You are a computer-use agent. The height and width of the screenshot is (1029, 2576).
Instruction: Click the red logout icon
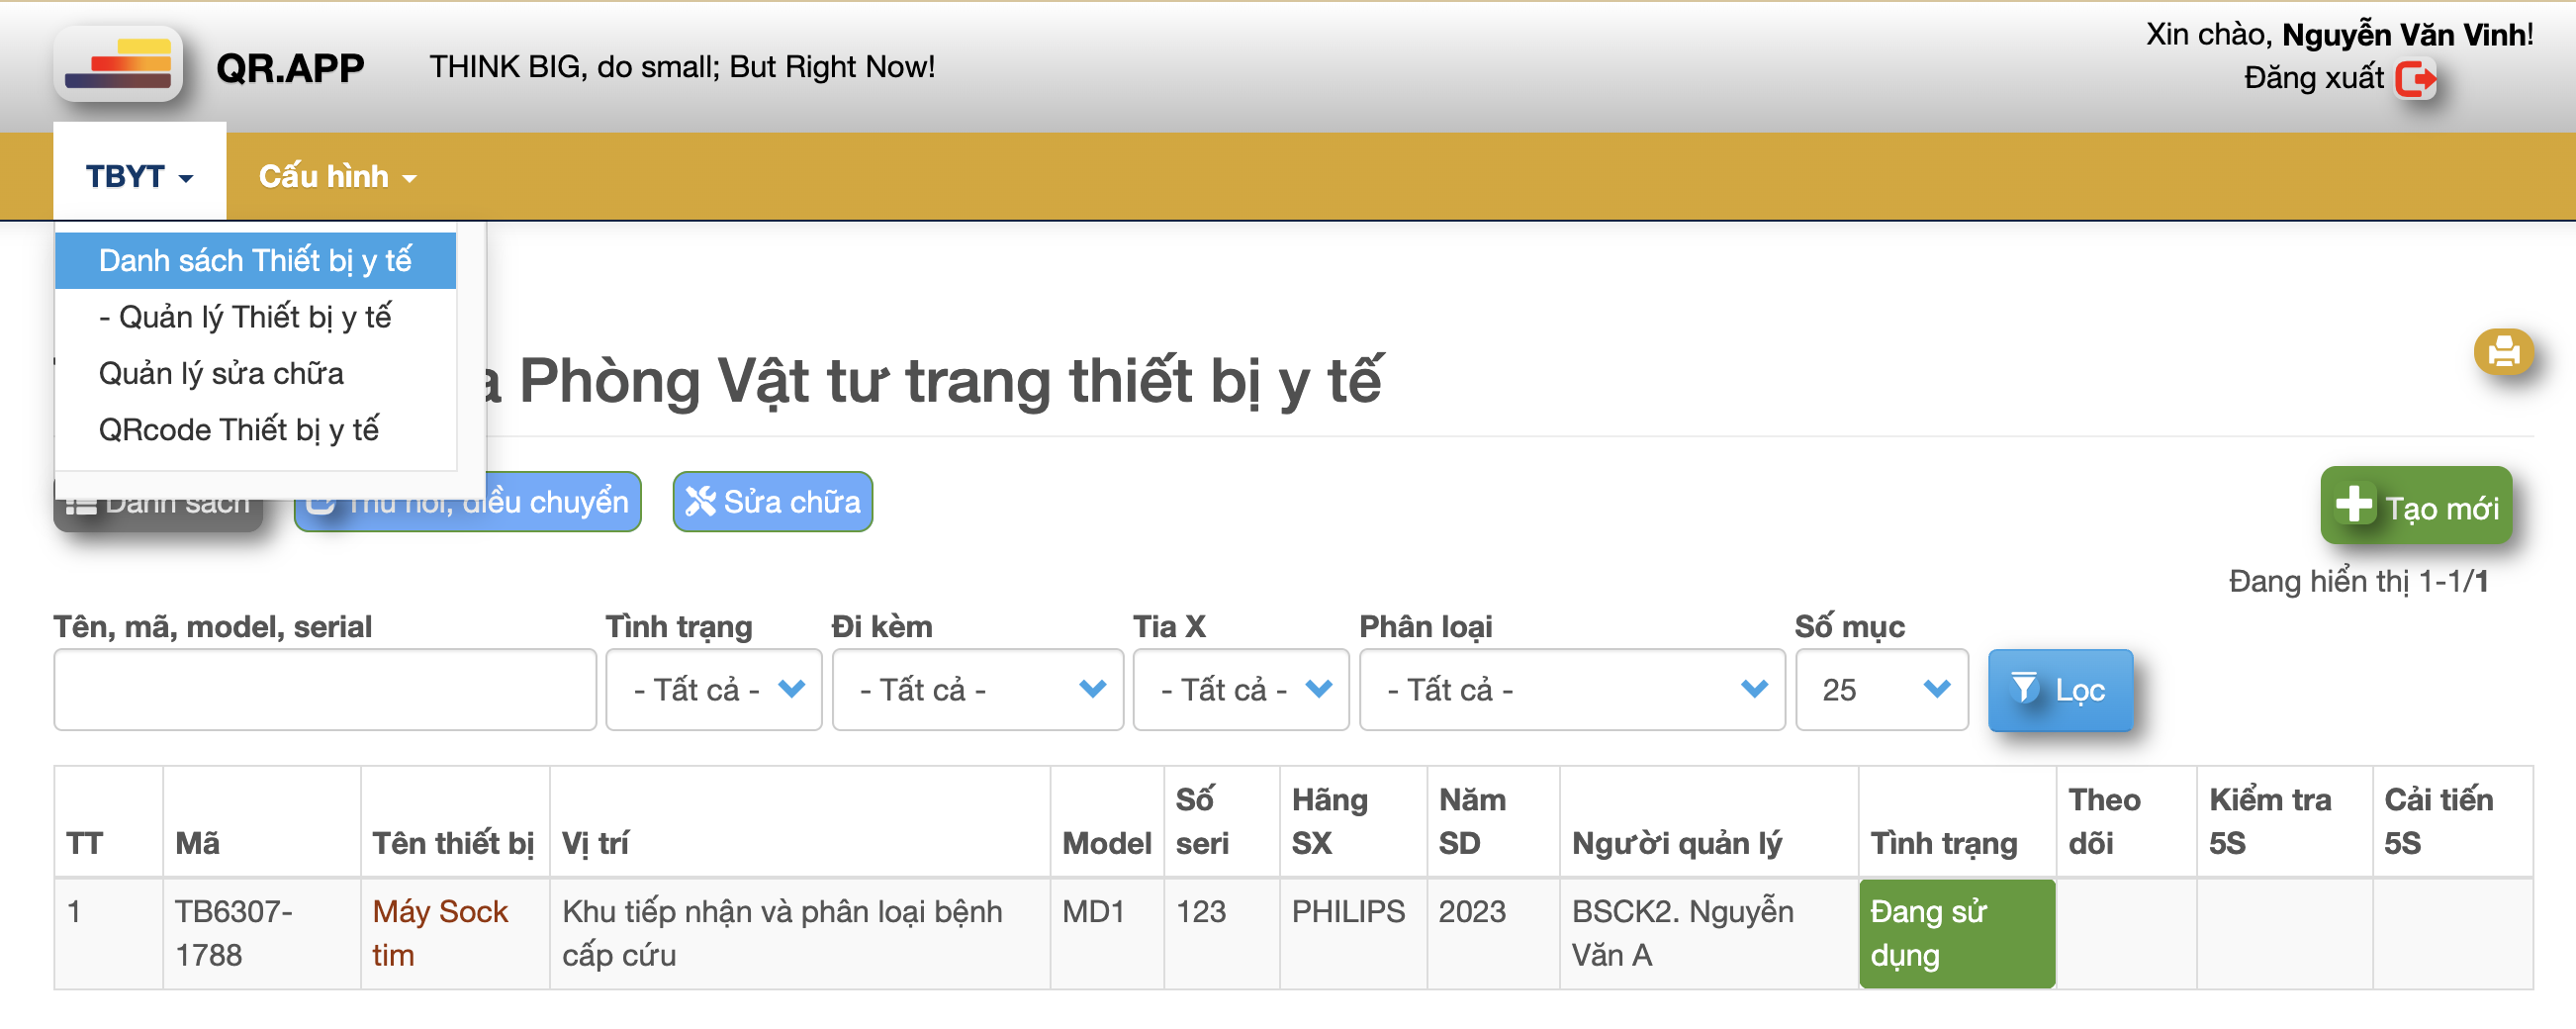tap(2414, 79)
